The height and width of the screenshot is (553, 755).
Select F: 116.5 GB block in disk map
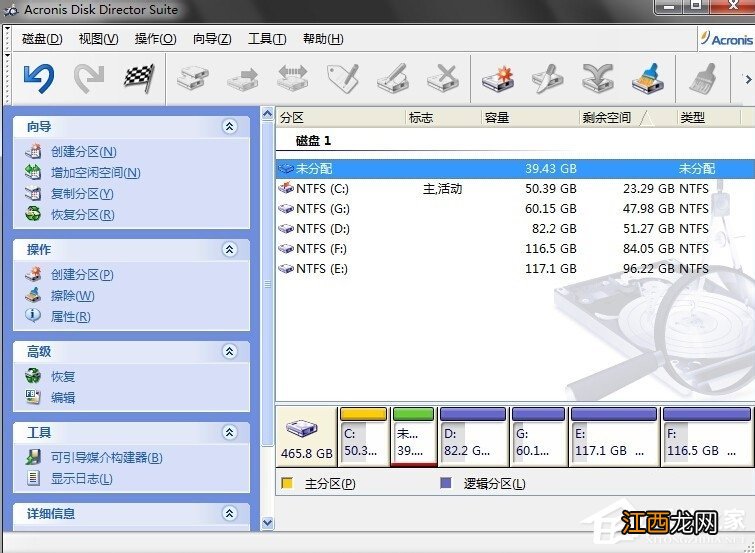707,436
